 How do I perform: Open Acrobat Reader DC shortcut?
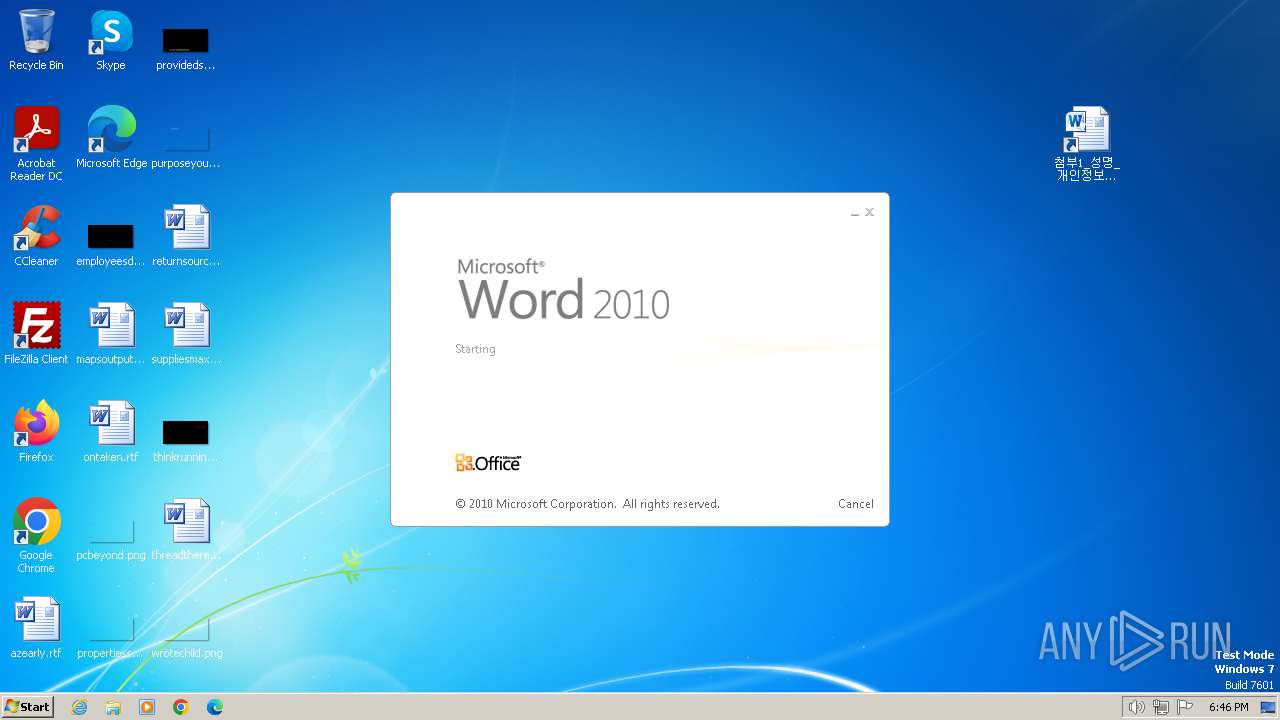point(36,144)
